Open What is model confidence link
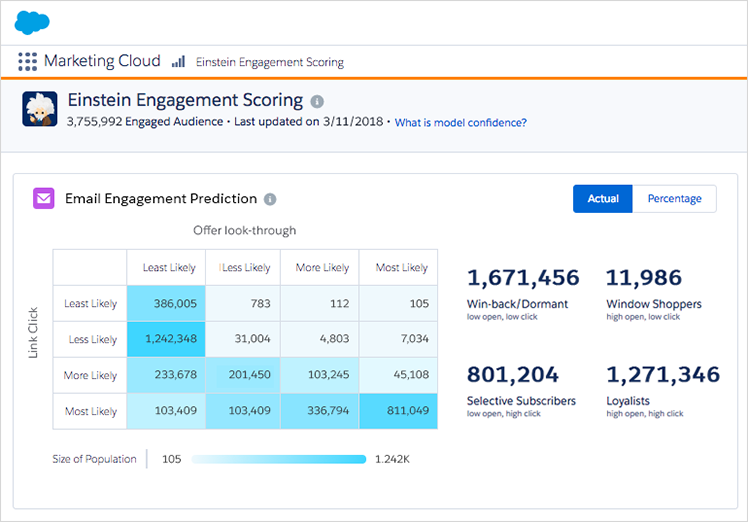 pos(461,123)
